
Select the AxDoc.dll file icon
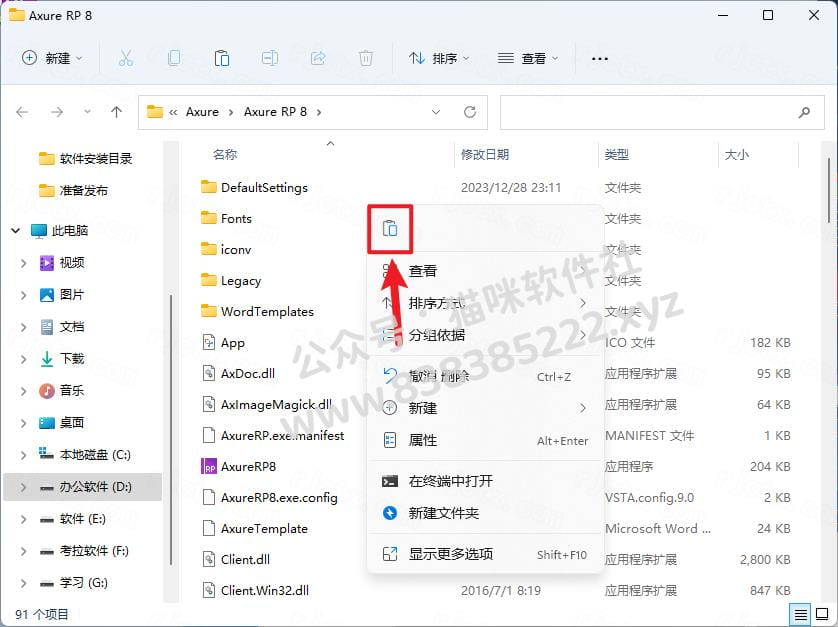coord(209,373)
